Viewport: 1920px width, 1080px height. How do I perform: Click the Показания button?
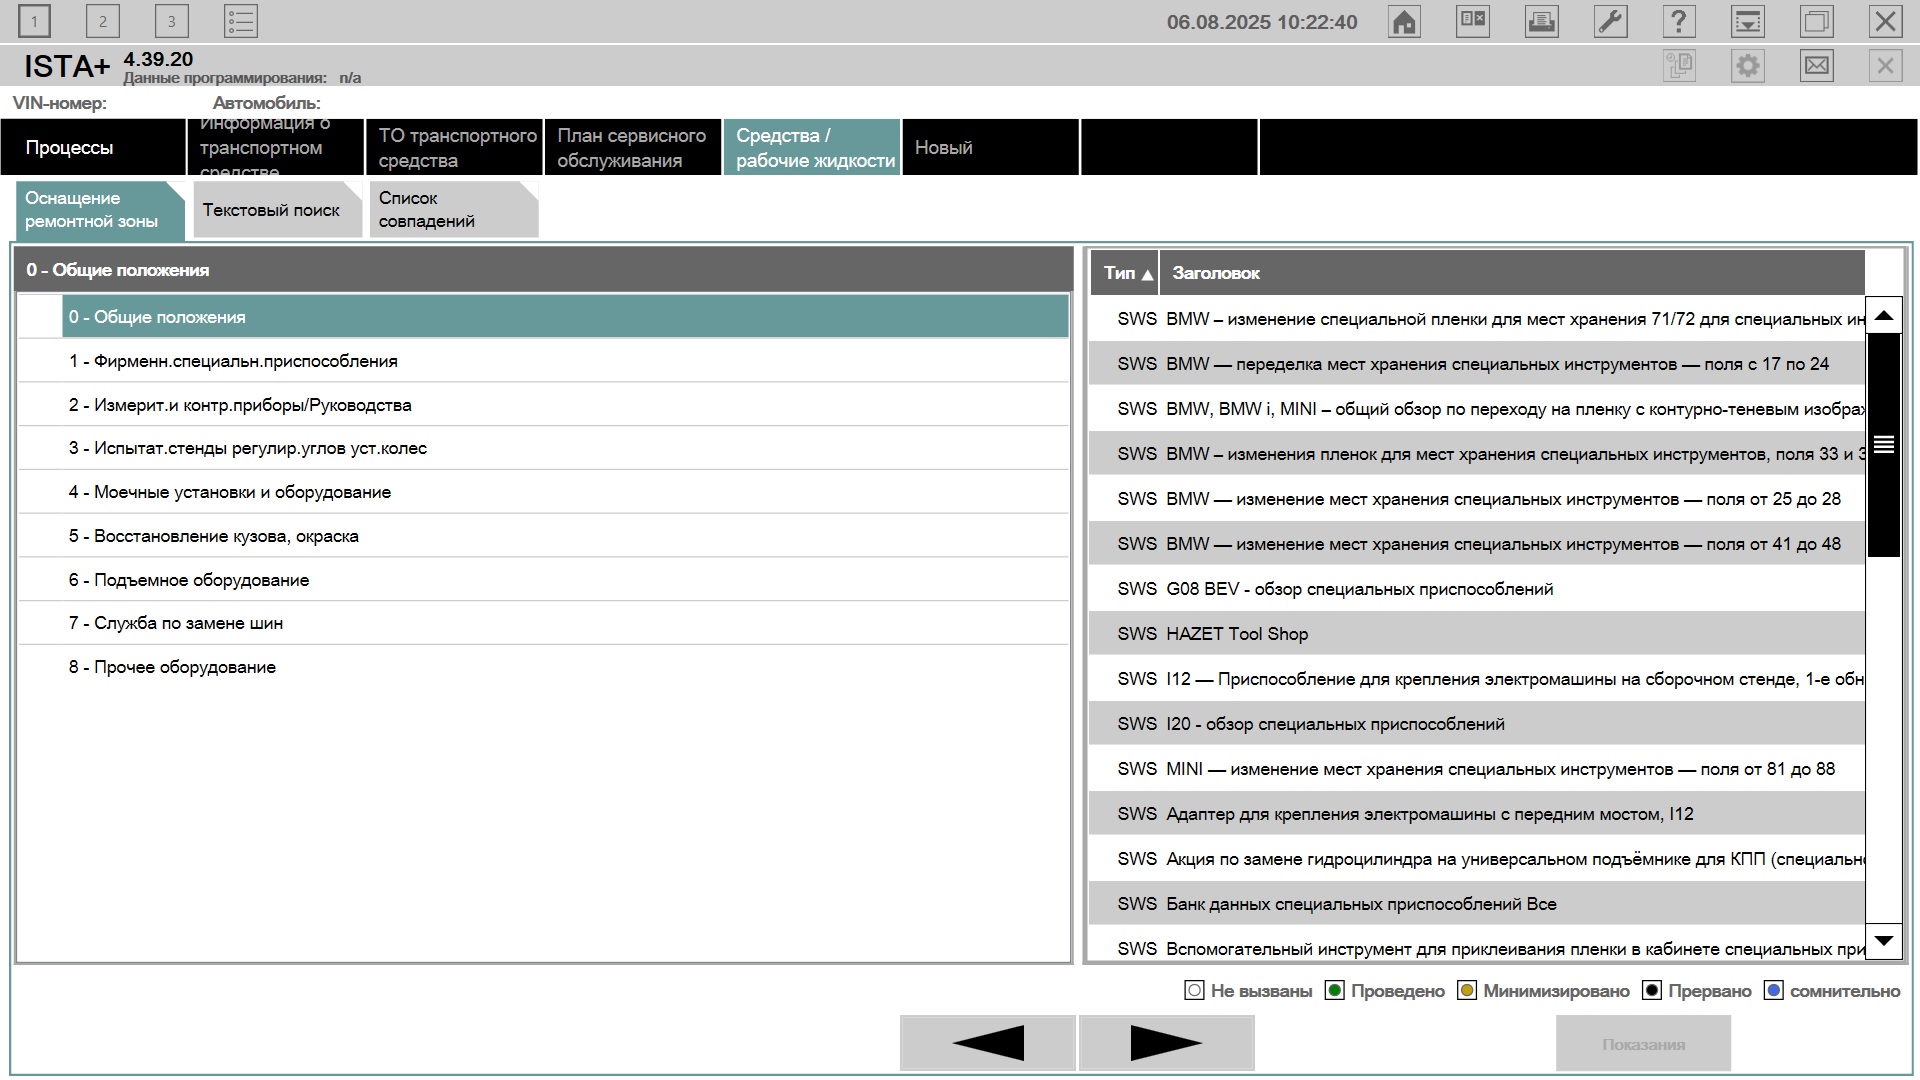click(x=1643, y=1044)
